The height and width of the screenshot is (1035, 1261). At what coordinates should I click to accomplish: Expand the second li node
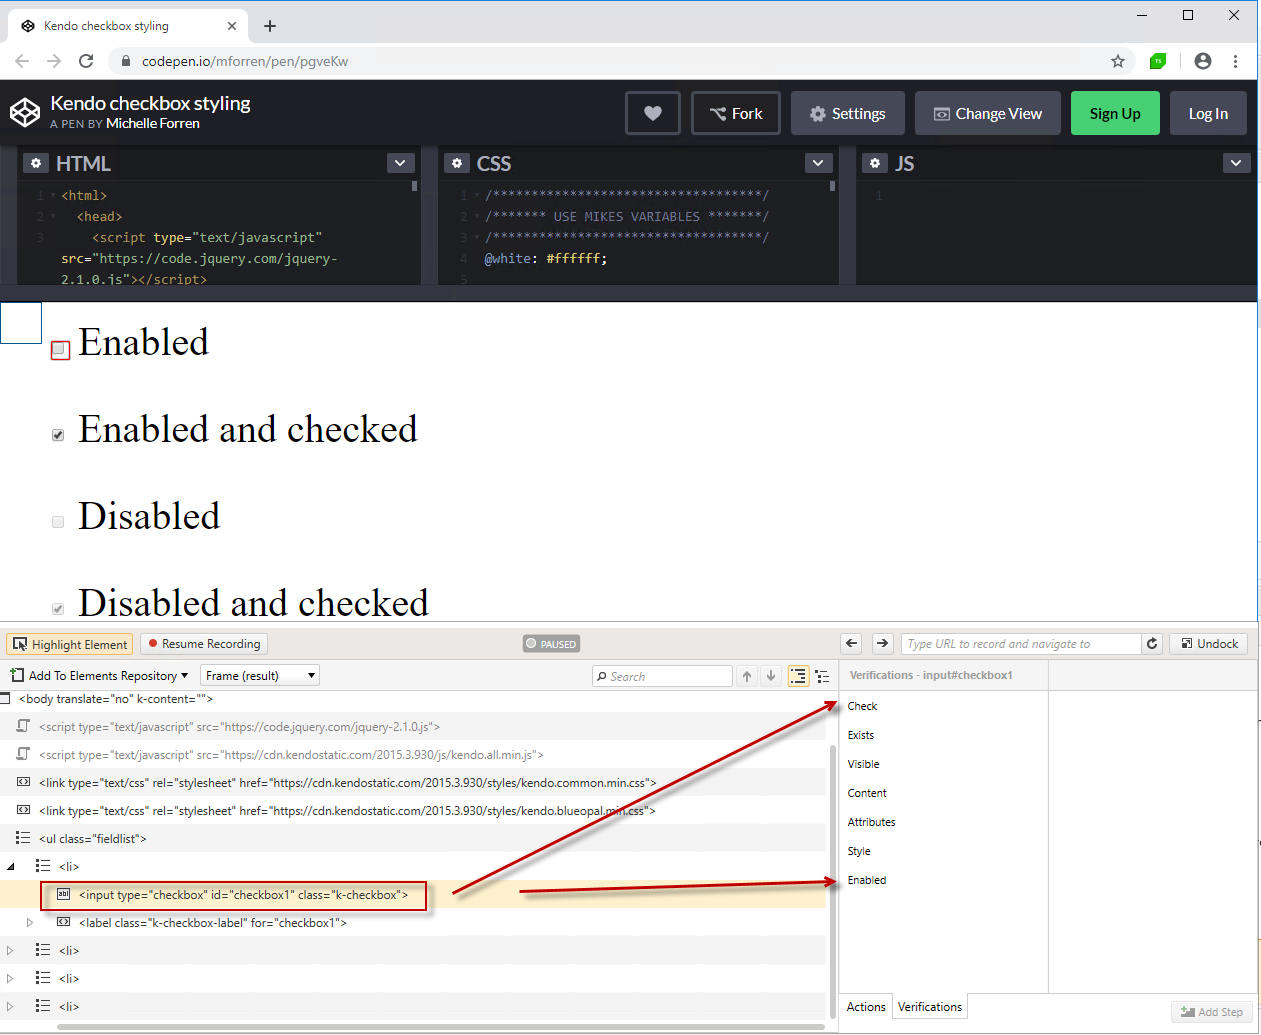[11, 951]
